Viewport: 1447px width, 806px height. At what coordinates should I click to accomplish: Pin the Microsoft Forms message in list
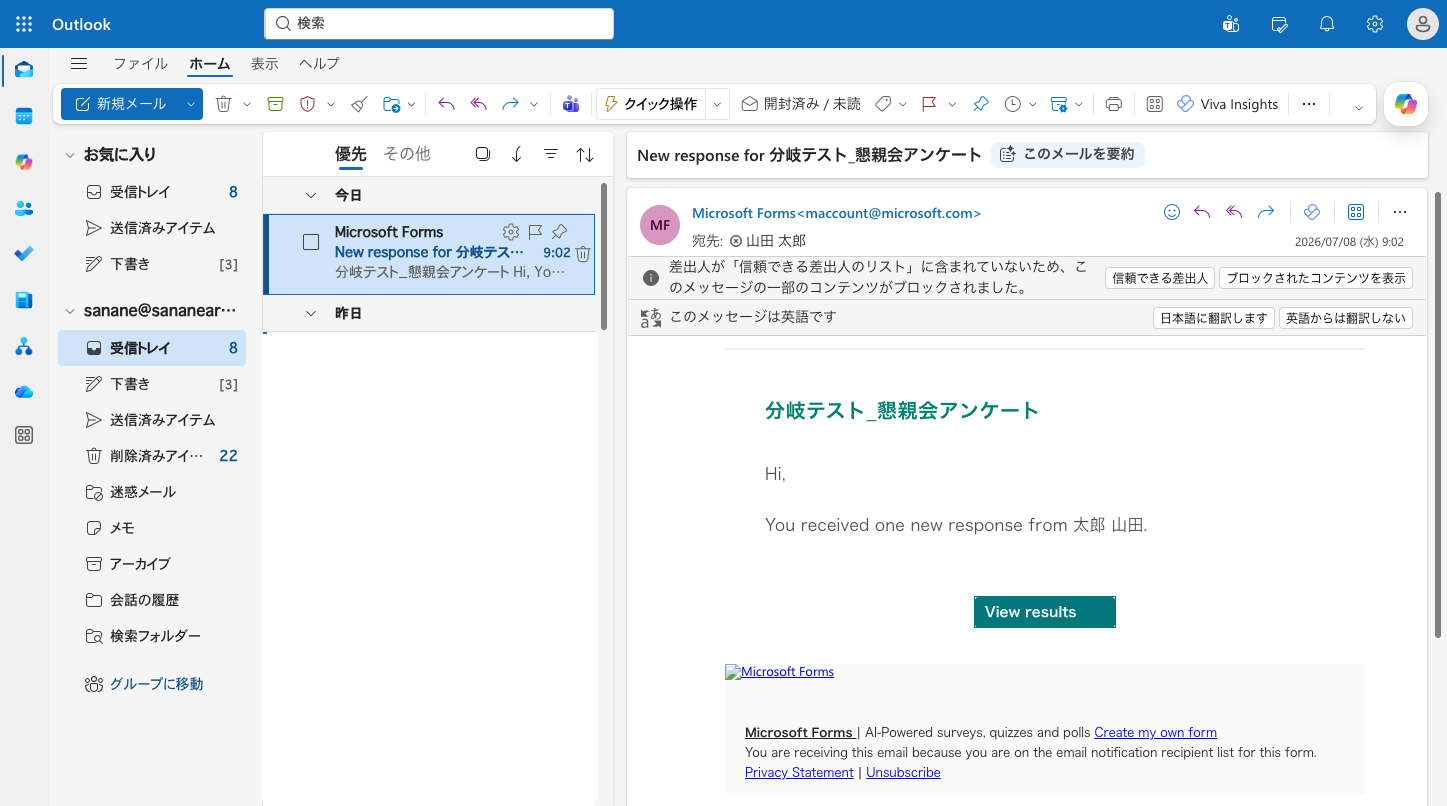[x=559, y=232]
